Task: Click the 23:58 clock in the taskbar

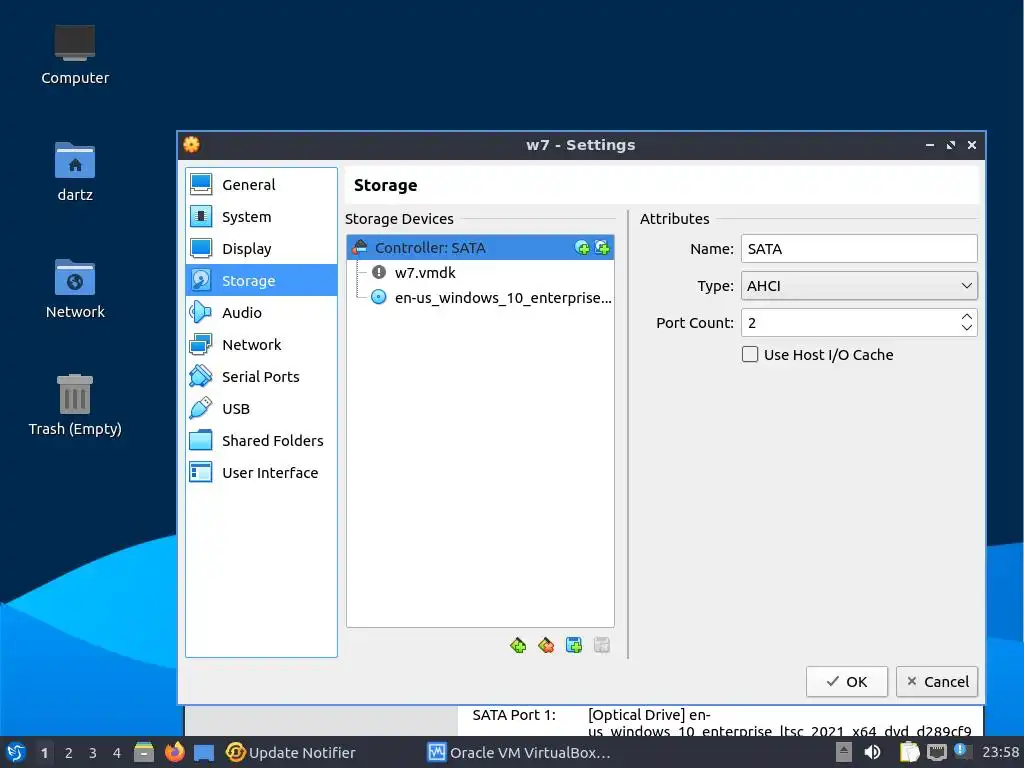Action: tap(1000, 752)
